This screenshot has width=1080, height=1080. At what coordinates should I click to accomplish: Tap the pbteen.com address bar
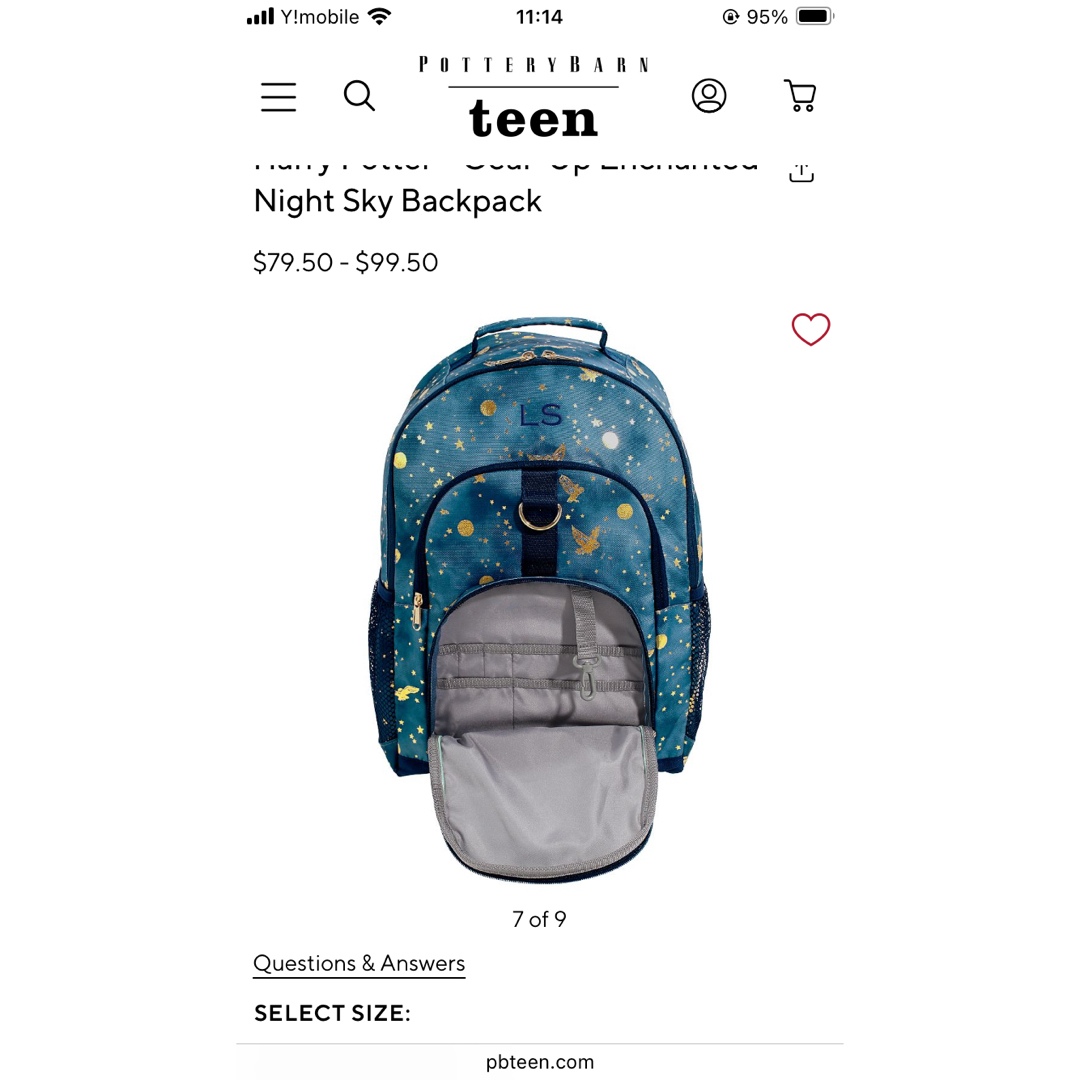[x=539, y=1062]
